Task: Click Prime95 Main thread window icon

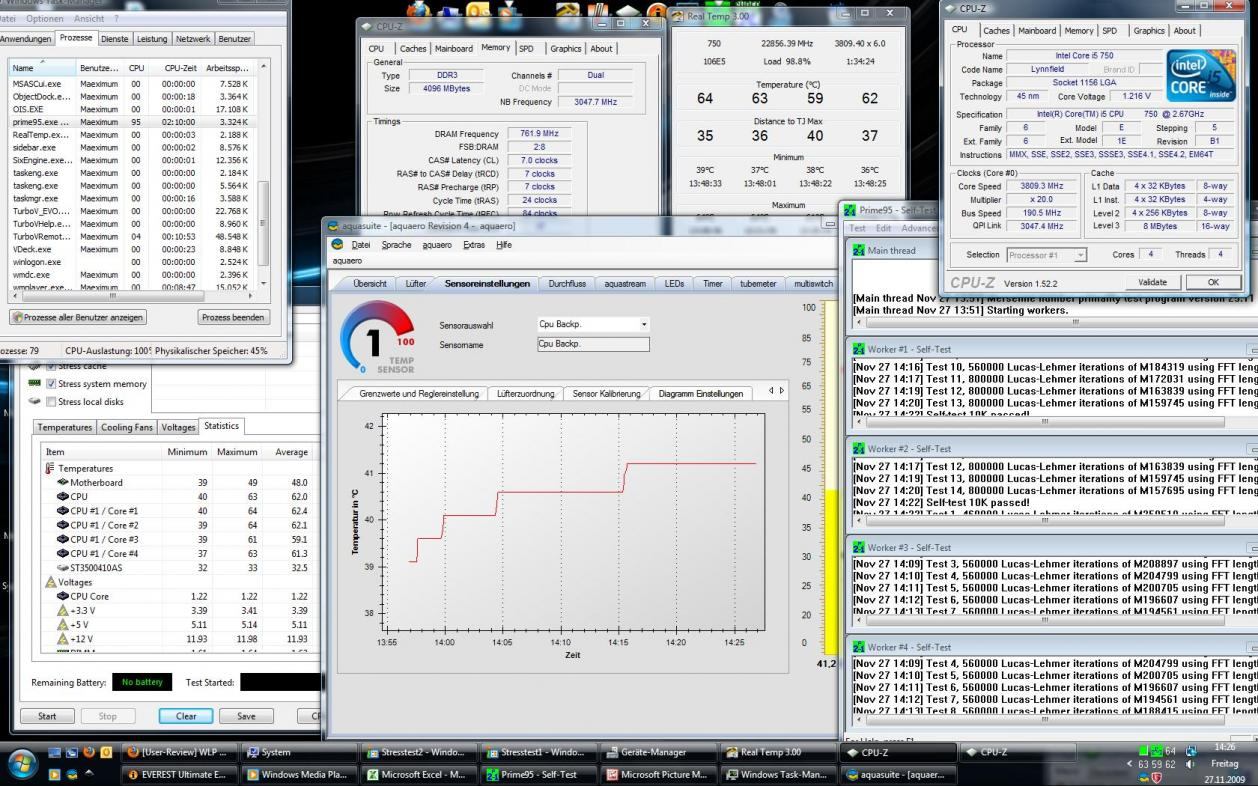Action: point(858,250)
